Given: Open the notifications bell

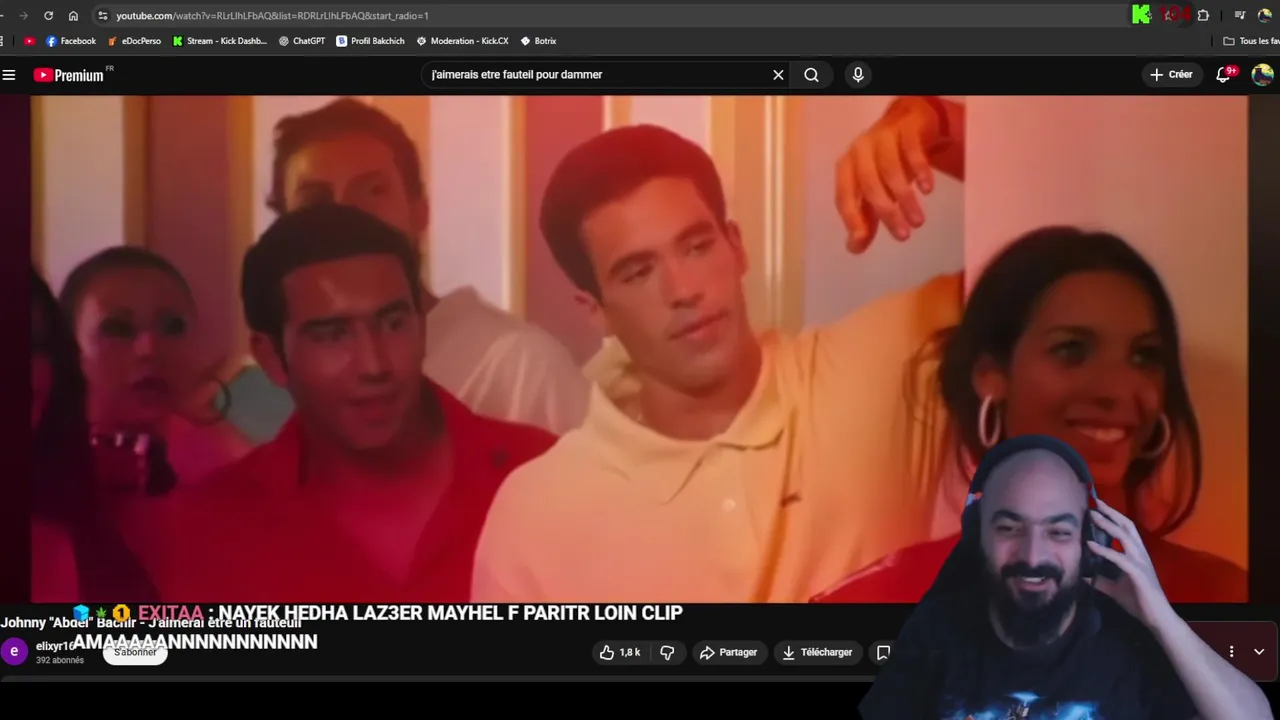Looking at the screenshot, I should click(x=1223, y=75).
